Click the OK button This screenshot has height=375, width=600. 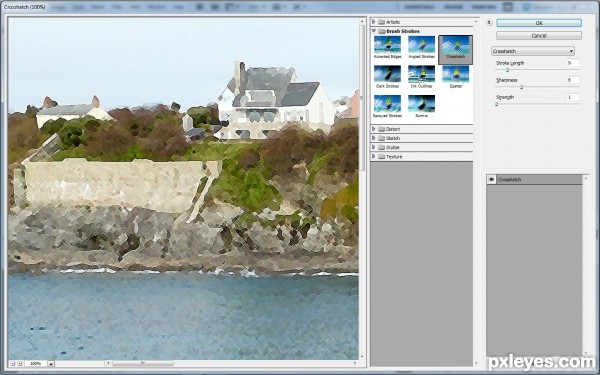click(x=539, y=23)
